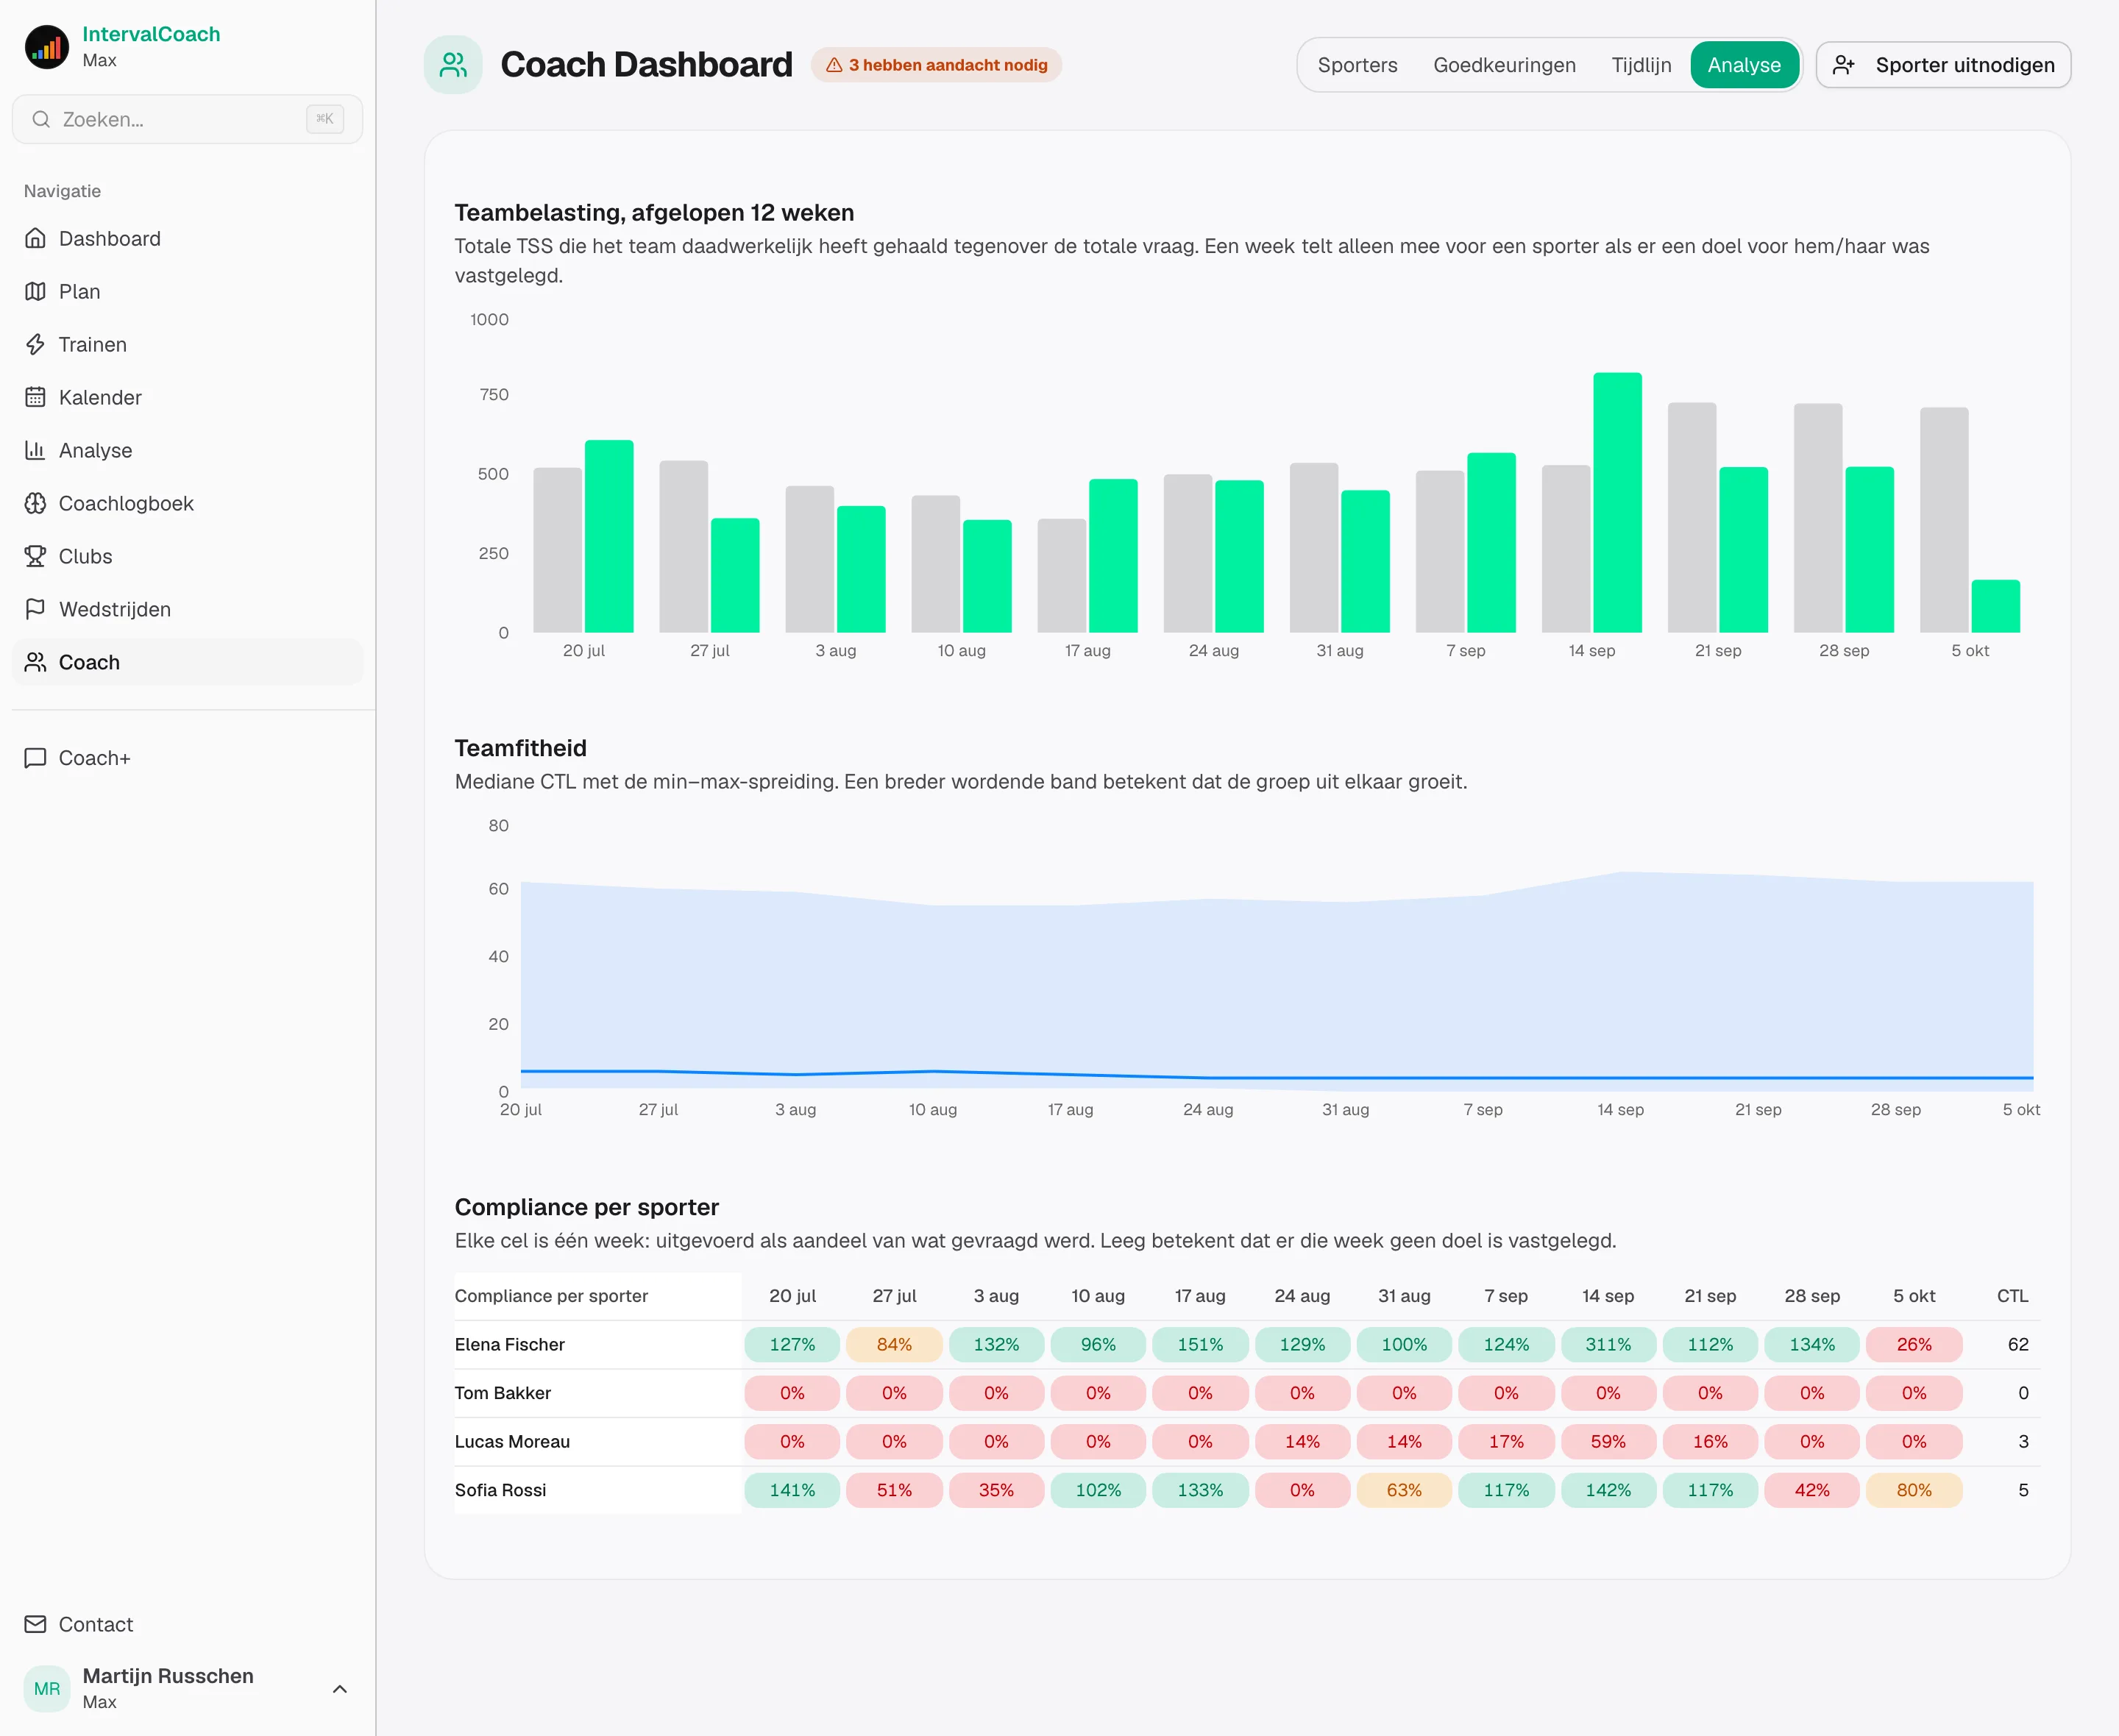Viewport: 2119px width, 1736px height.
Task: Switch to the Tijdlijn tab
Action: coord(1641,65)
